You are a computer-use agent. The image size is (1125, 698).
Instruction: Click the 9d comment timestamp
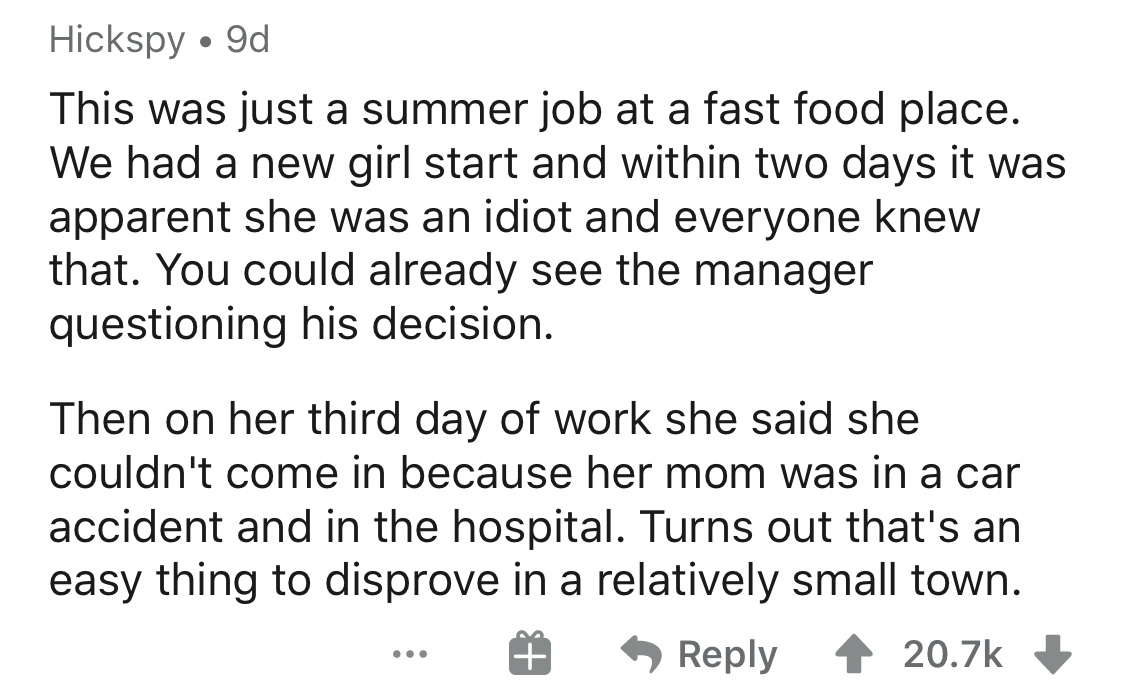[248, 40]
